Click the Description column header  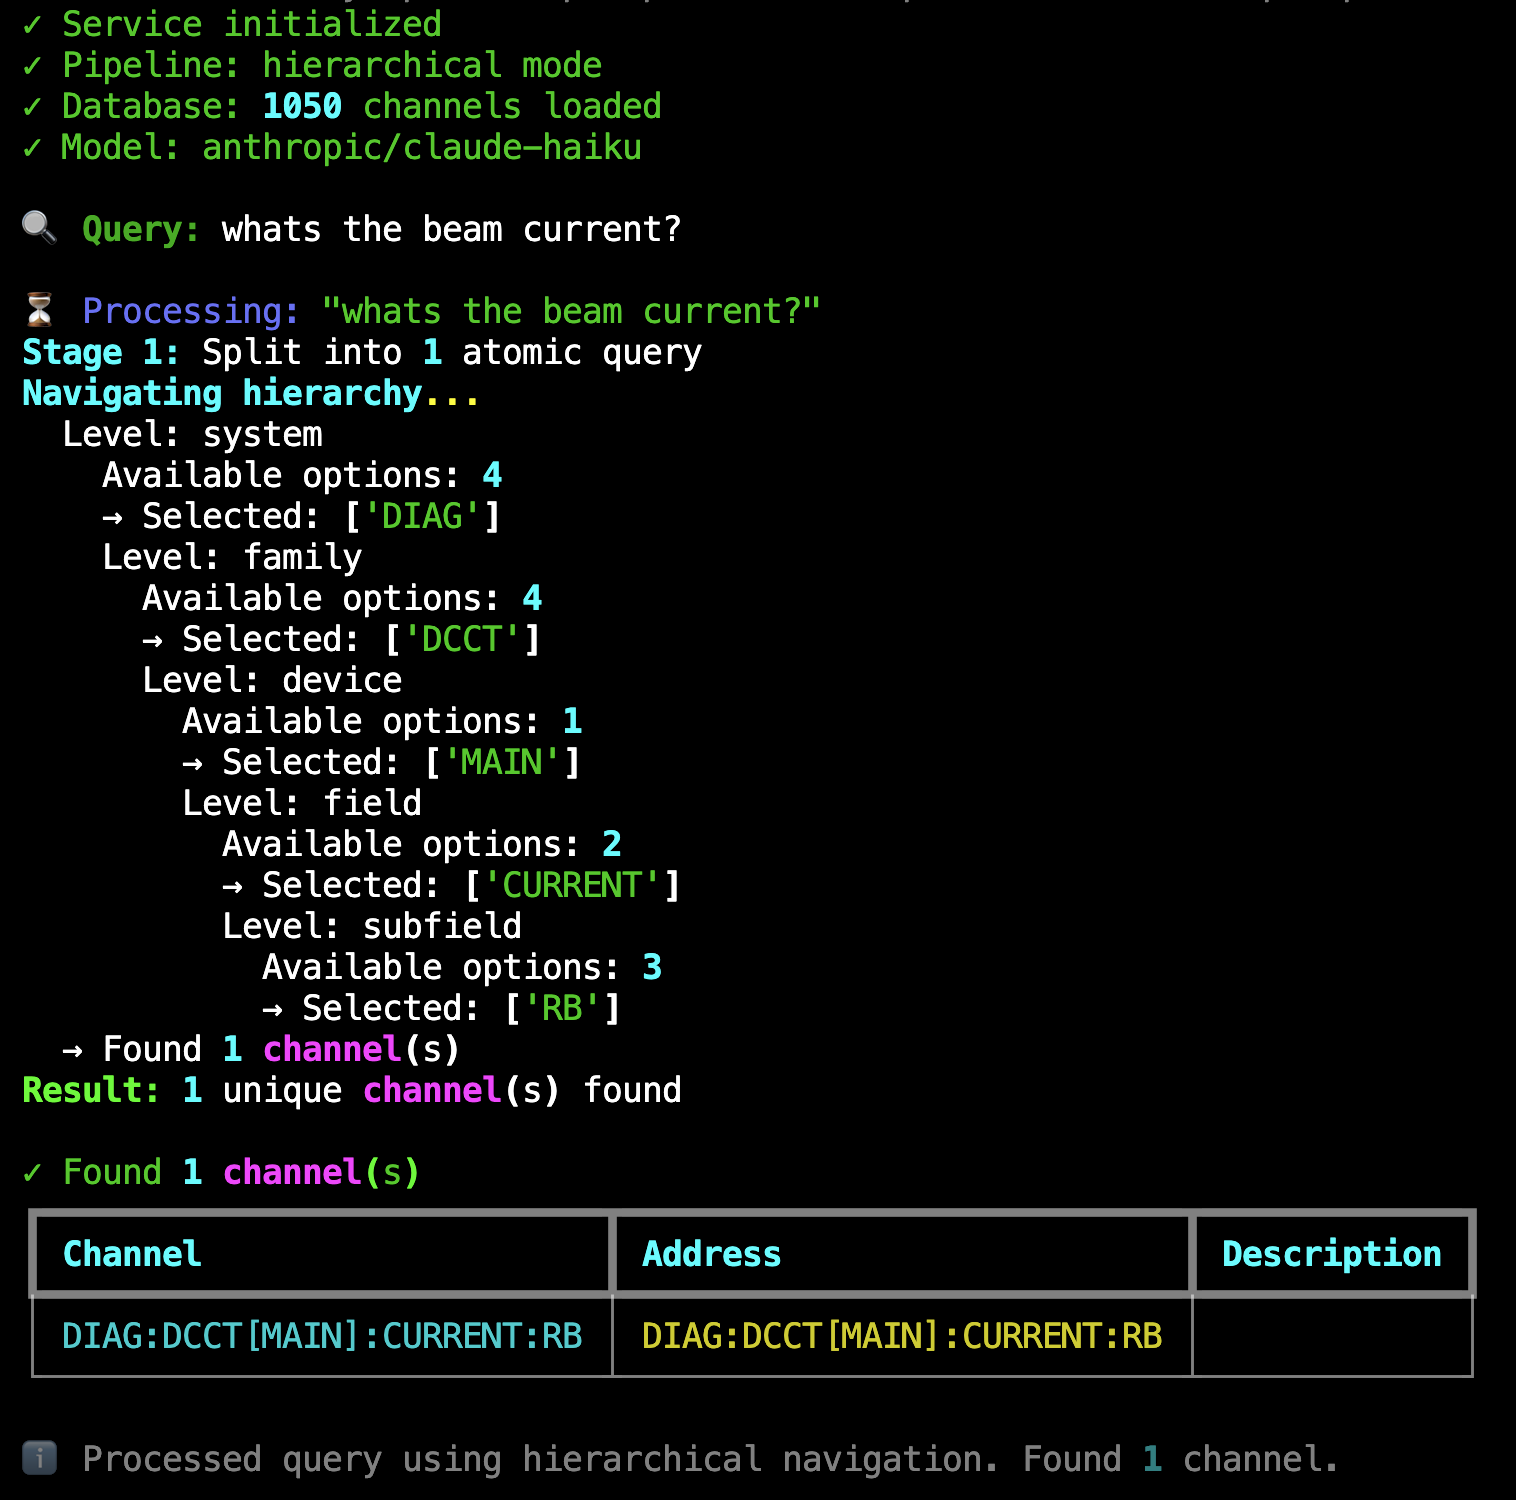[1331, 1254]
